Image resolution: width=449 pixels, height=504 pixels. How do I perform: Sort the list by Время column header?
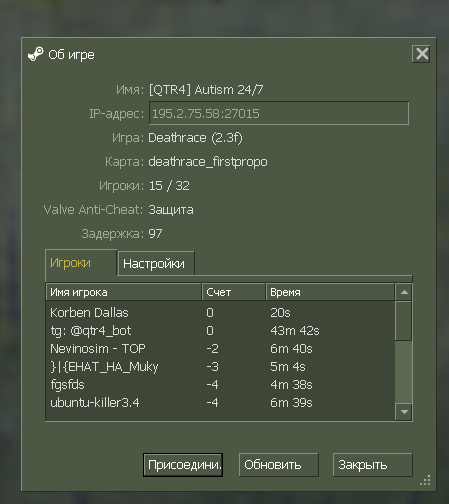click(330, 292)
